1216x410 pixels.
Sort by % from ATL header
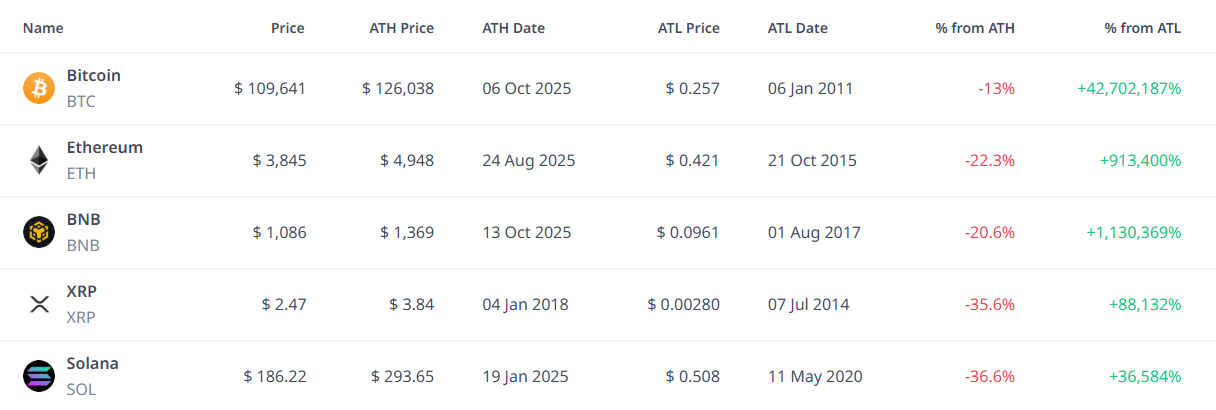pos(1143,28)
